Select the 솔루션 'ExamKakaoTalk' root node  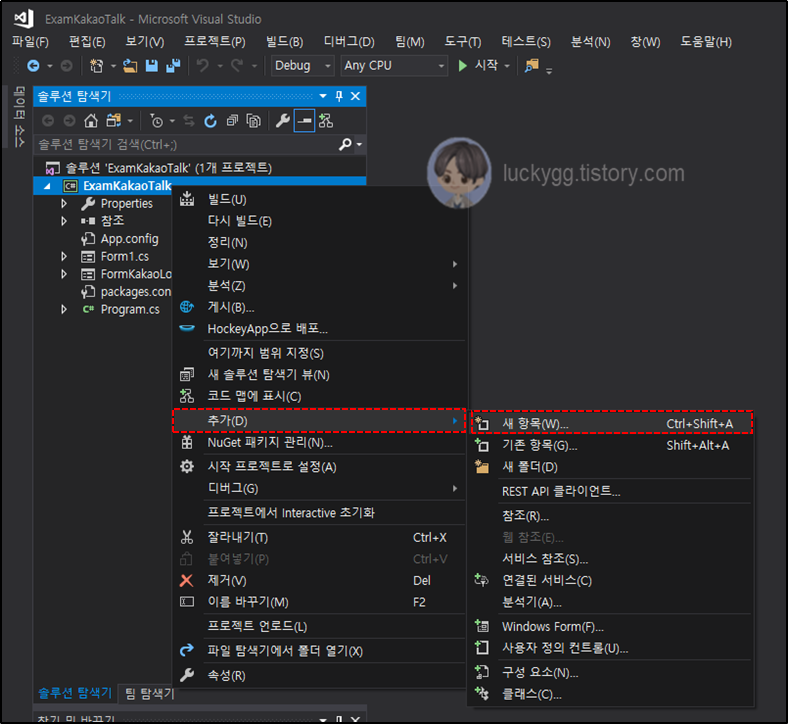pyautogui.click(x=169, y=168)
